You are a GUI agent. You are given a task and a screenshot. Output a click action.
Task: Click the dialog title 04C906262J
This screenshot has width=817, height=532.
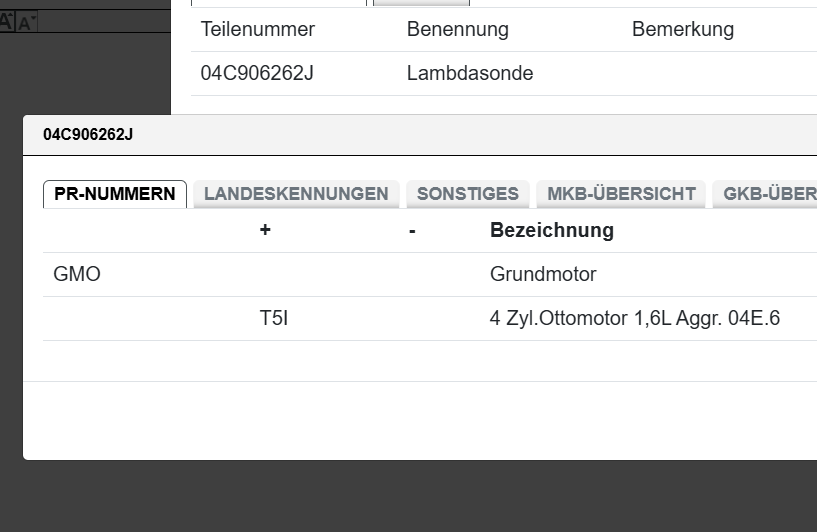88,134
